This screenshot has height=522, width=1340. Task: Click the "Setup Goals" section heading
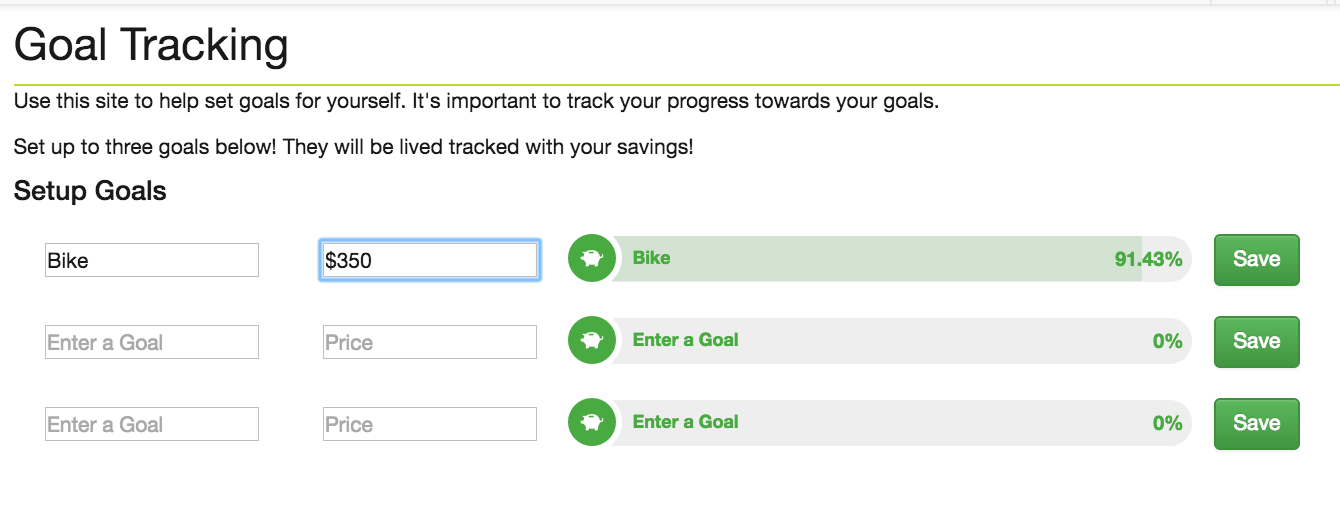90,191
